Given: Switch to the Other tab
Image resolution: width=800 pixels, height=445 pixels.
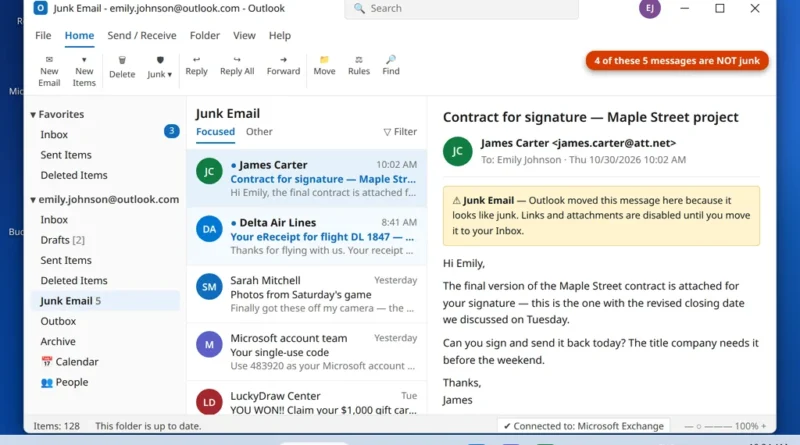Looking at the screenshot, I should click(x=259, y=132).
